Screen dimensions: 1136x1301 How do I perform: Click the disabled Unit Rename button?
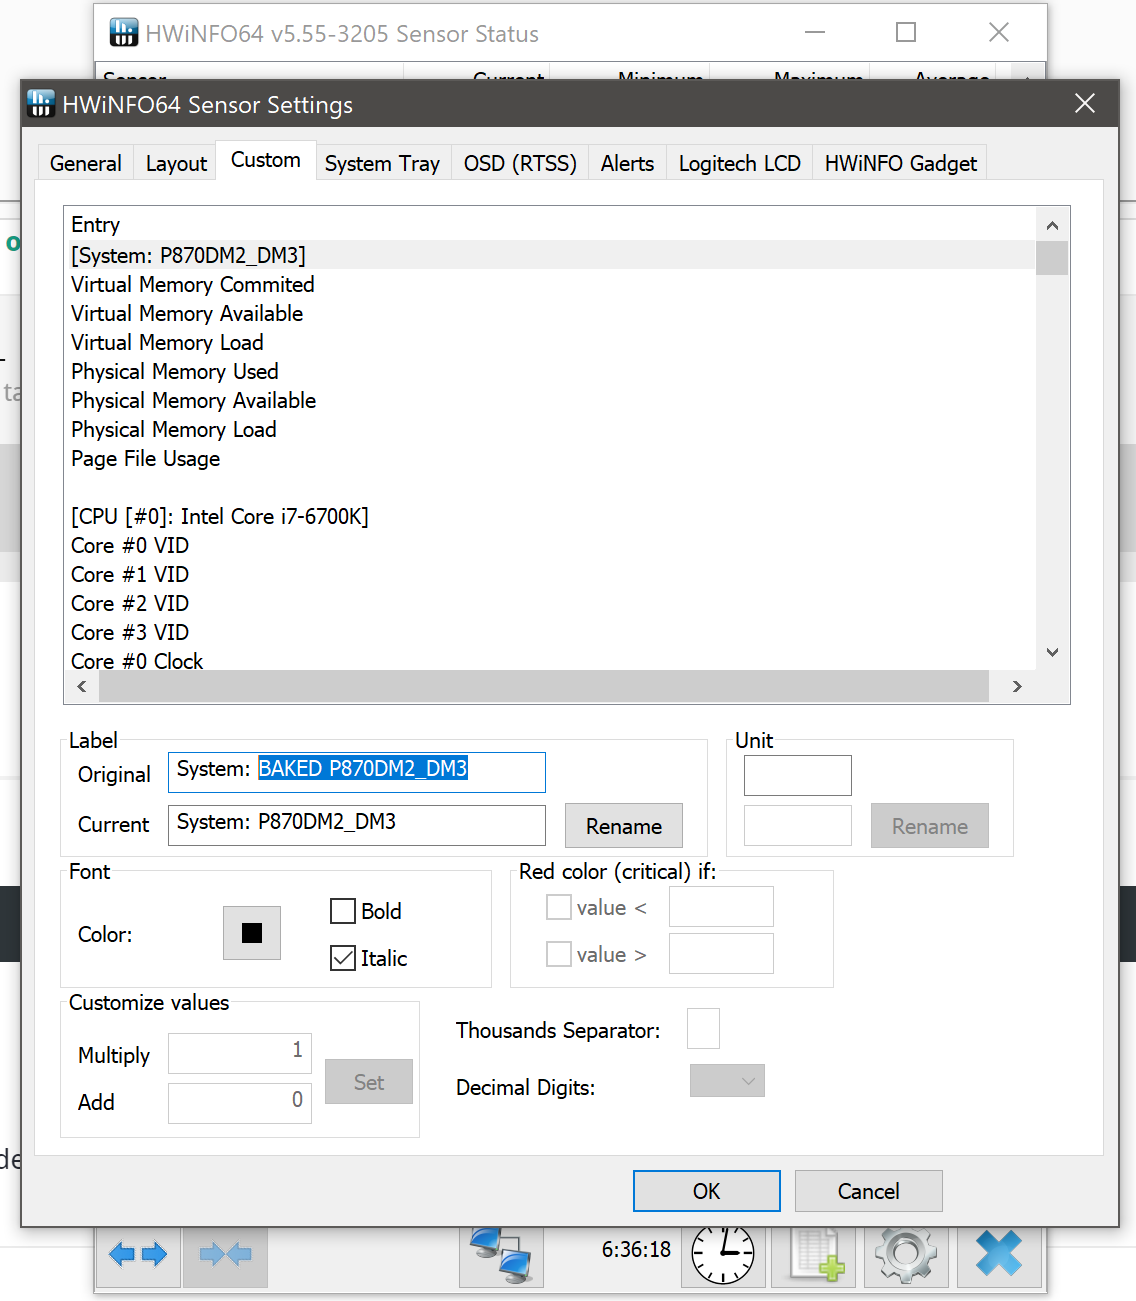click(x=930, y=826)
